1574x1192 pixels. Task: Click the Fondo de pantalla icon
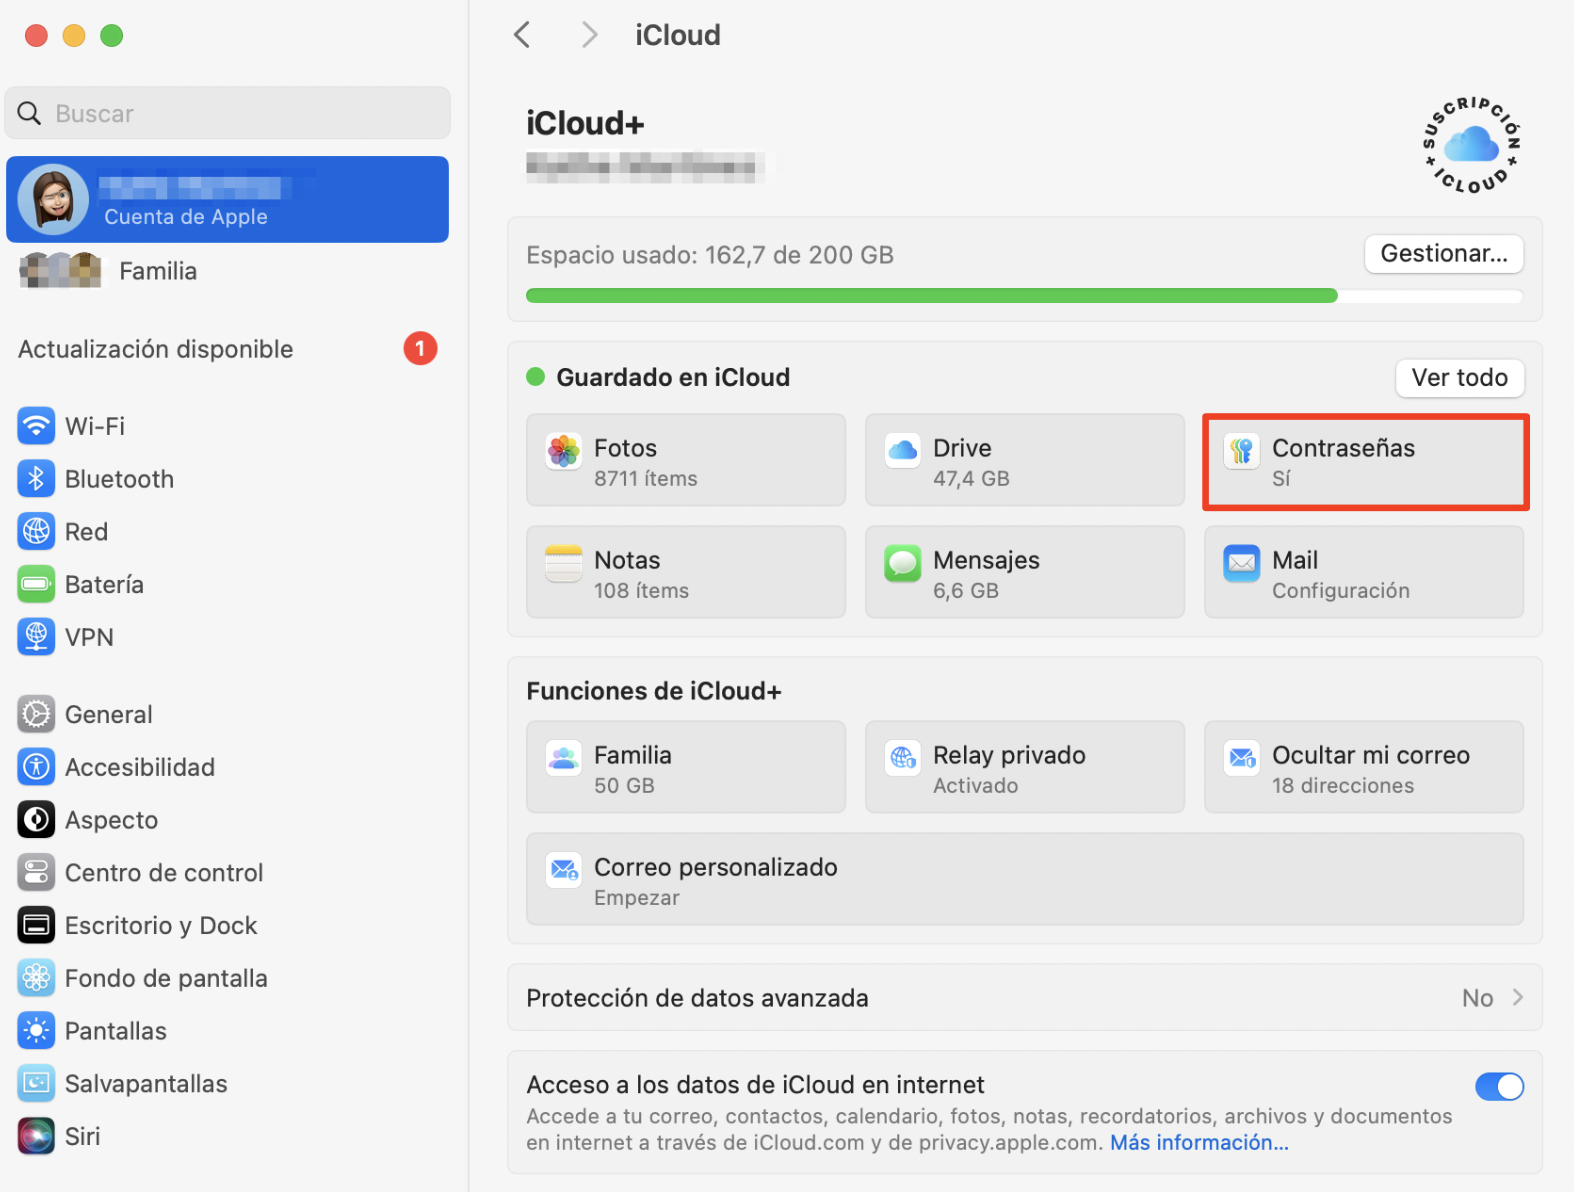coord(36,978)
